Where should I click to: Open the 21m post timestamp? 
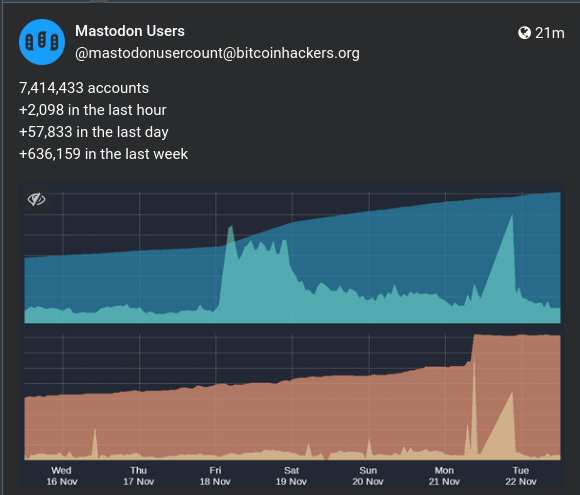pos(550,33)
